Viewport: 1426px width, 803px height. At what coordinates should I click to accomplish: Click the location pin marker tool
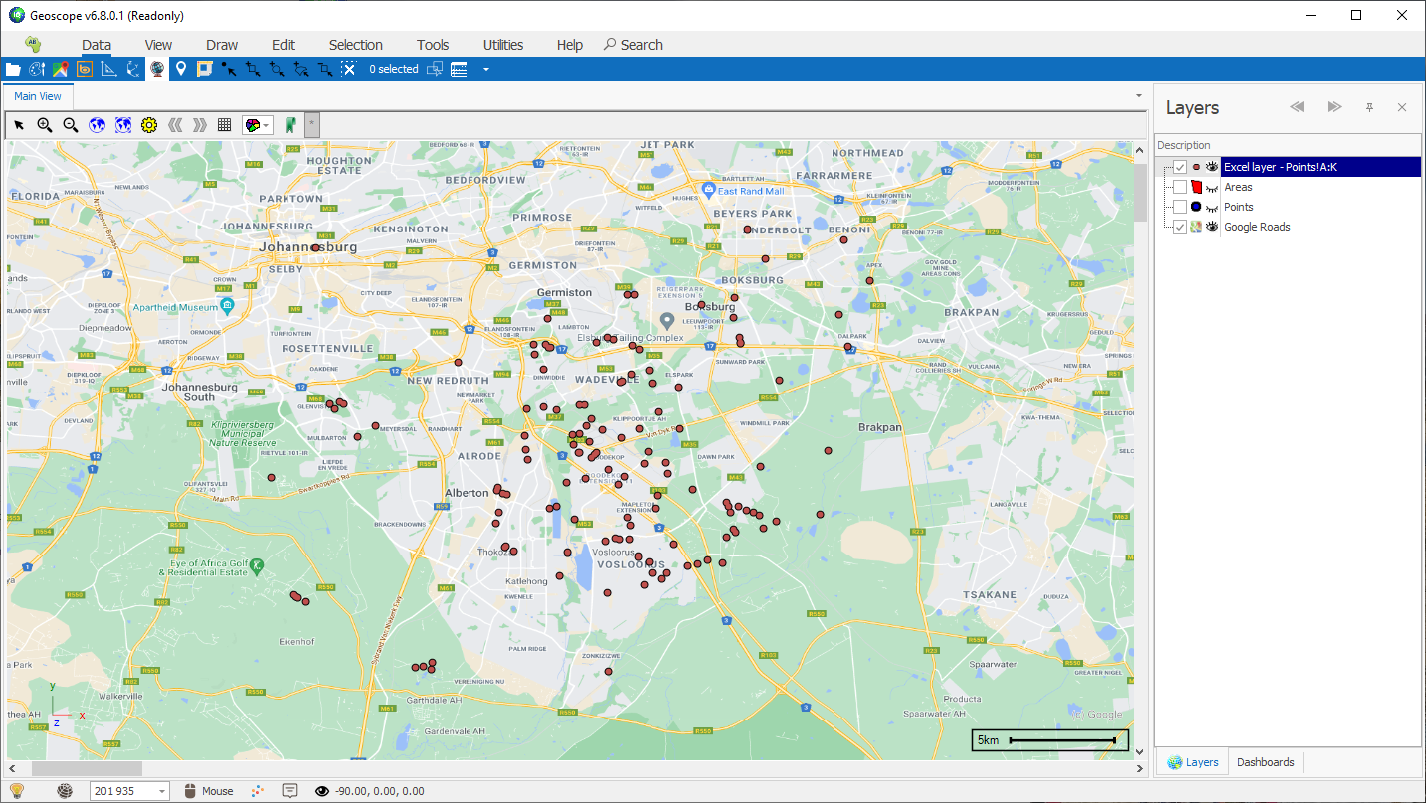point(181,69)
